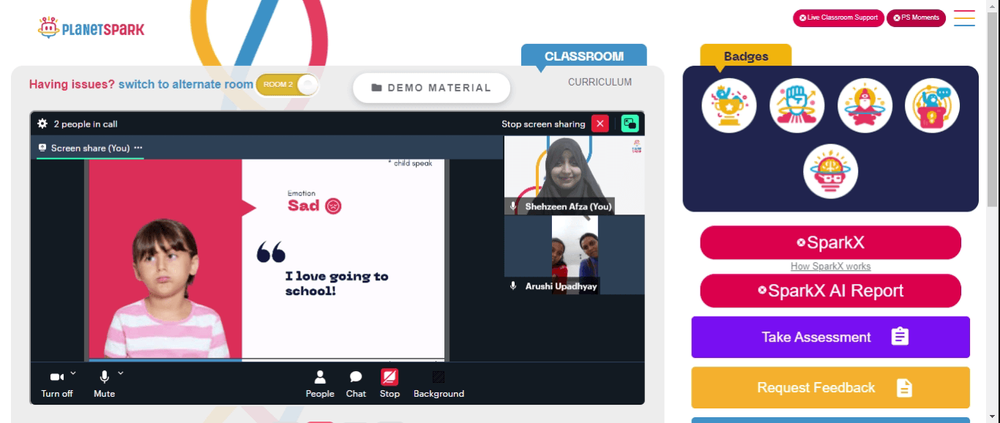
Task: Open the People panel
Action: click(320, 384)
